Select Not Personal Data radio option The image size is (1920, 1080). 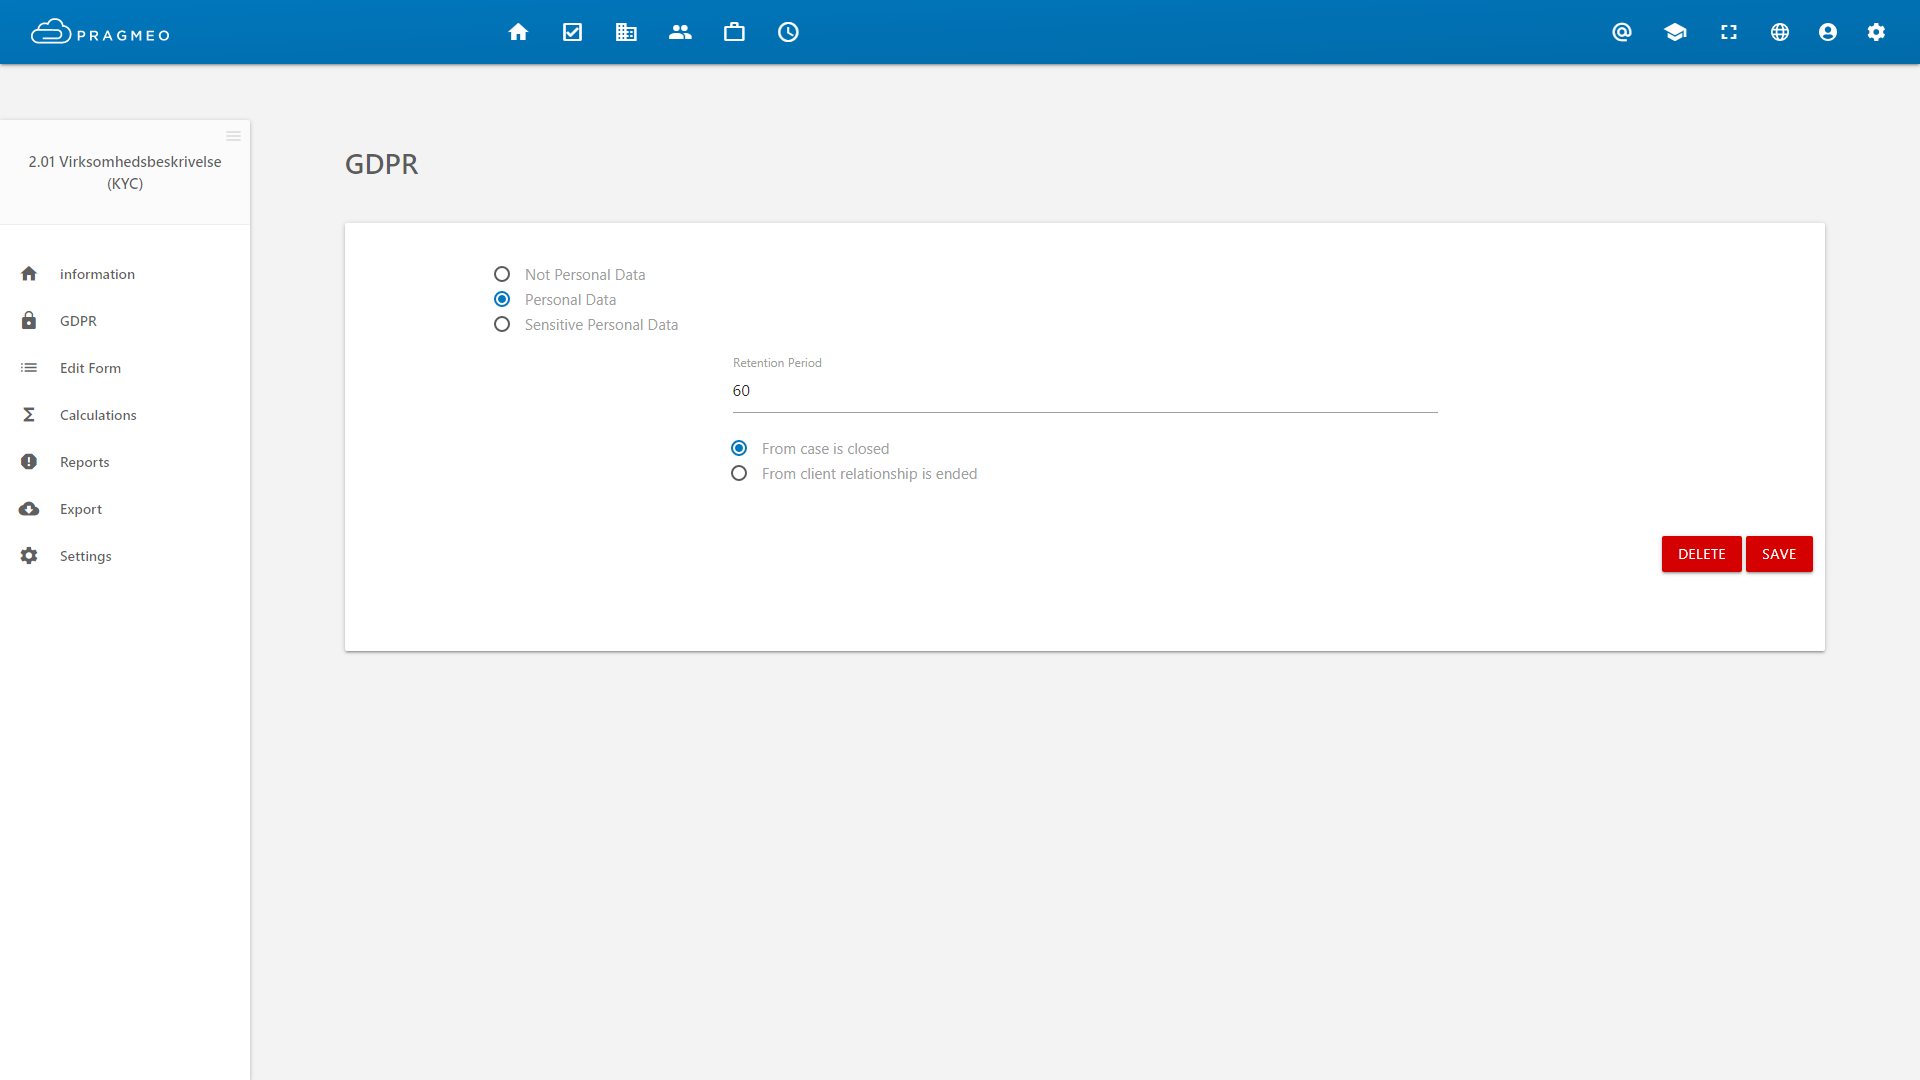502,274
